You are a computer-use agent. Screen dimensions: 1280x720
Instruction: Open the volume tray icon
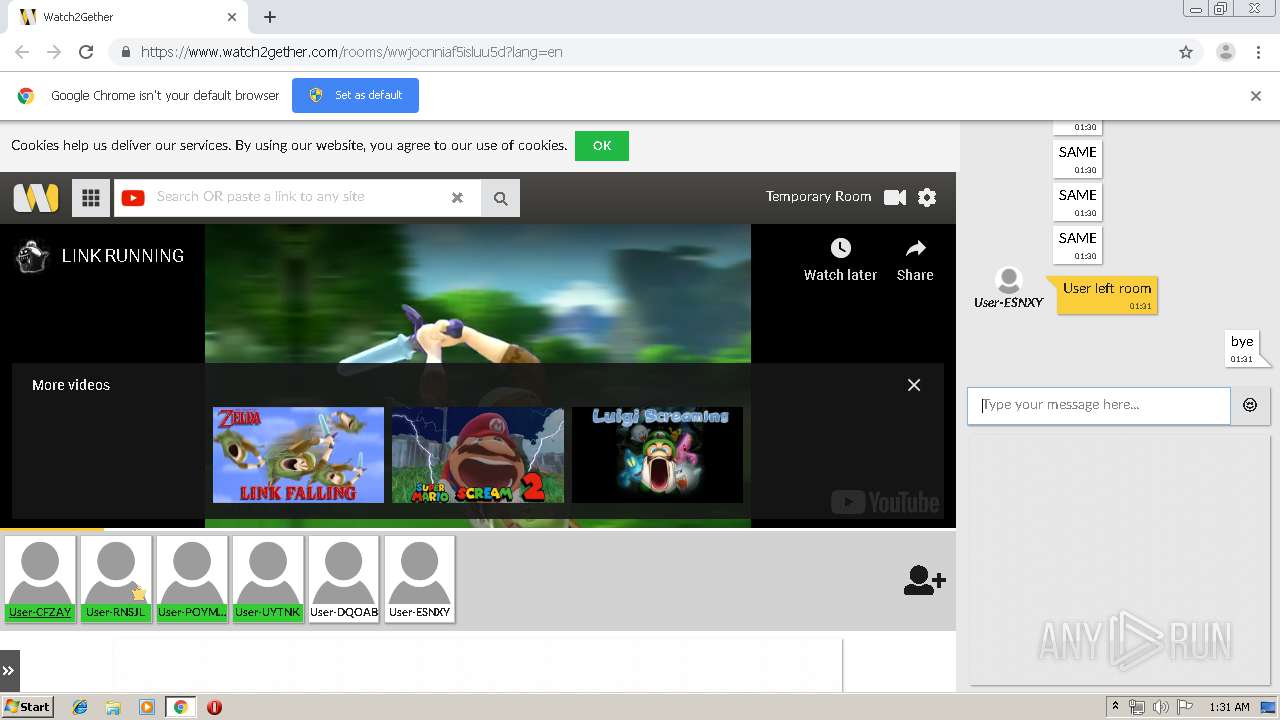tap(1161, 707)
